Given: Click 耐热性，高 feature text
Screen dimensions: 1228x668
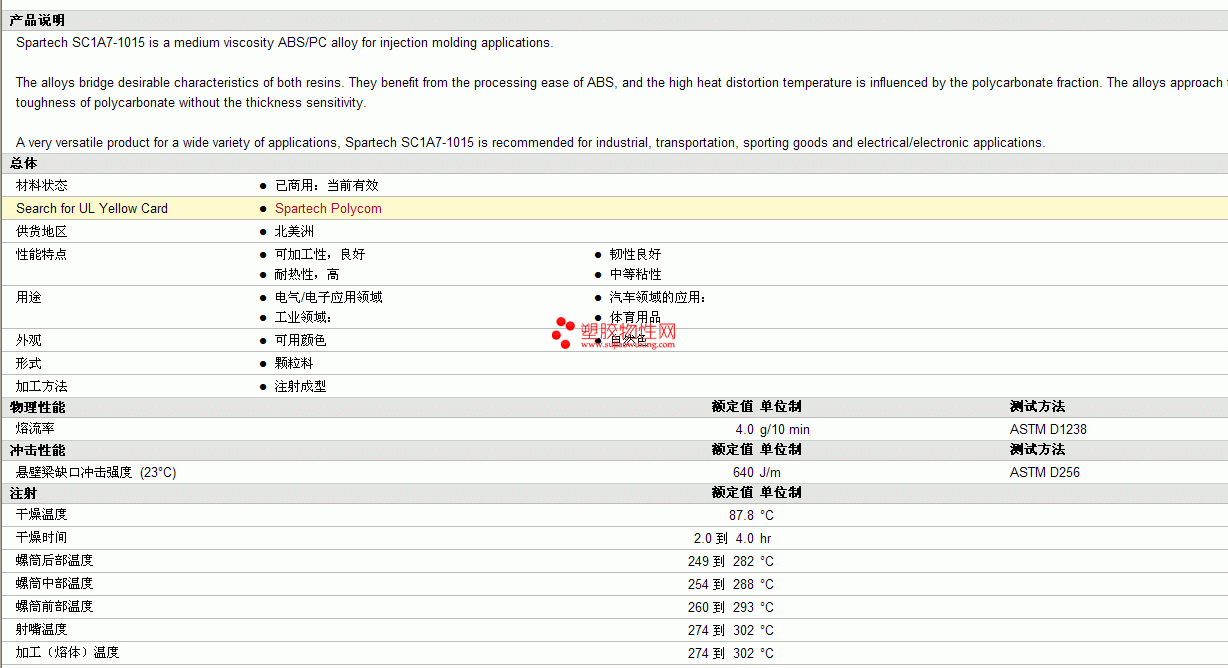Looking at the screenshot, I should coord(307,275).
